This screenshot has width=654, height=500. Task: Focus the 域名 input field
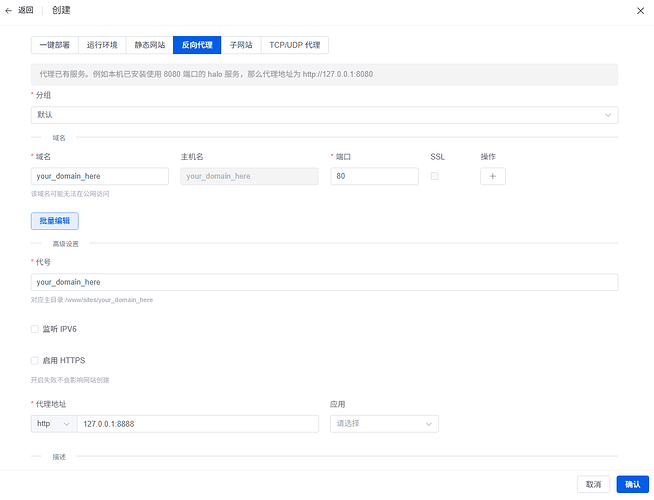100,176
